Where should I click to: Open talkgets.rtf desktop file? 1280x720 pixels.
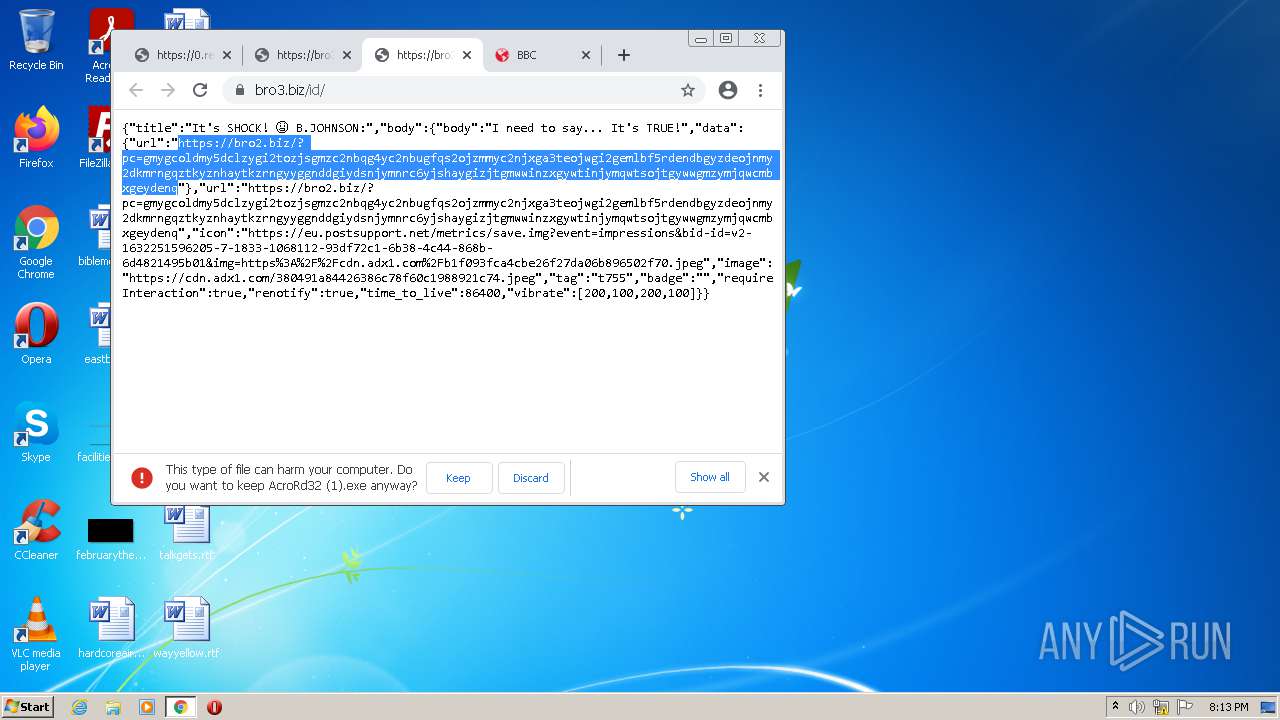pyautogui.click(x=187, y=530)
